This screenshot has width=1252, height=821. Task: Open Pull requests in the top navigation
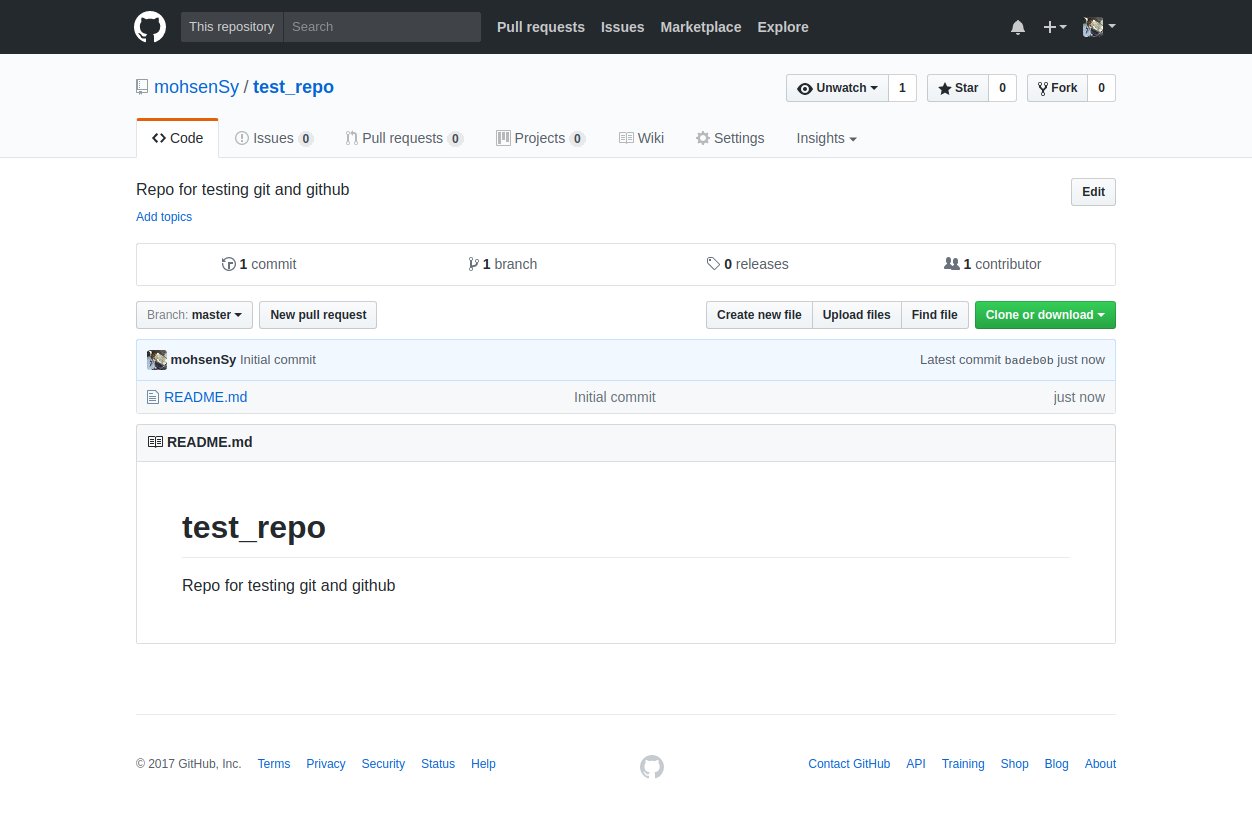(x=541, y=27)
